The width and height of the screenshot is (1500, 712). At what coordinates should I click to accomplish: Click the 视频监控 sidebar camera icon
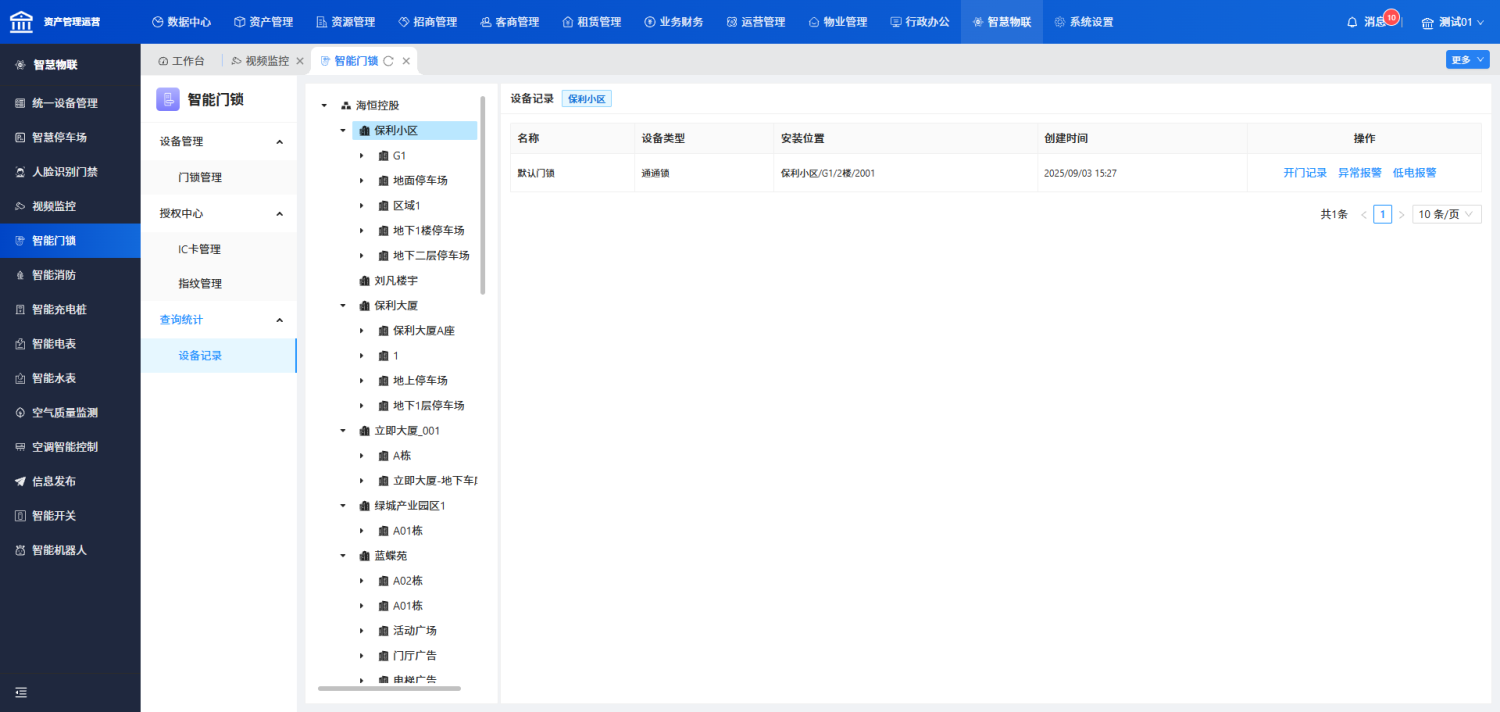point(20,206)
